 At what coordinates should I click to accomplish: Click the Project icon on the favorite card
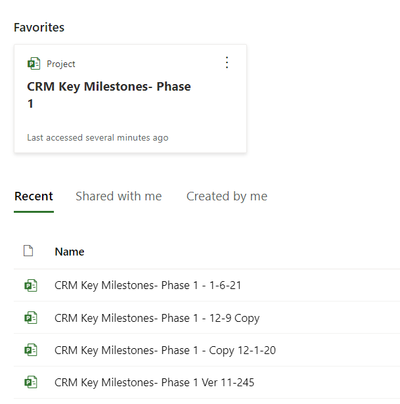(x=34, y=63)
